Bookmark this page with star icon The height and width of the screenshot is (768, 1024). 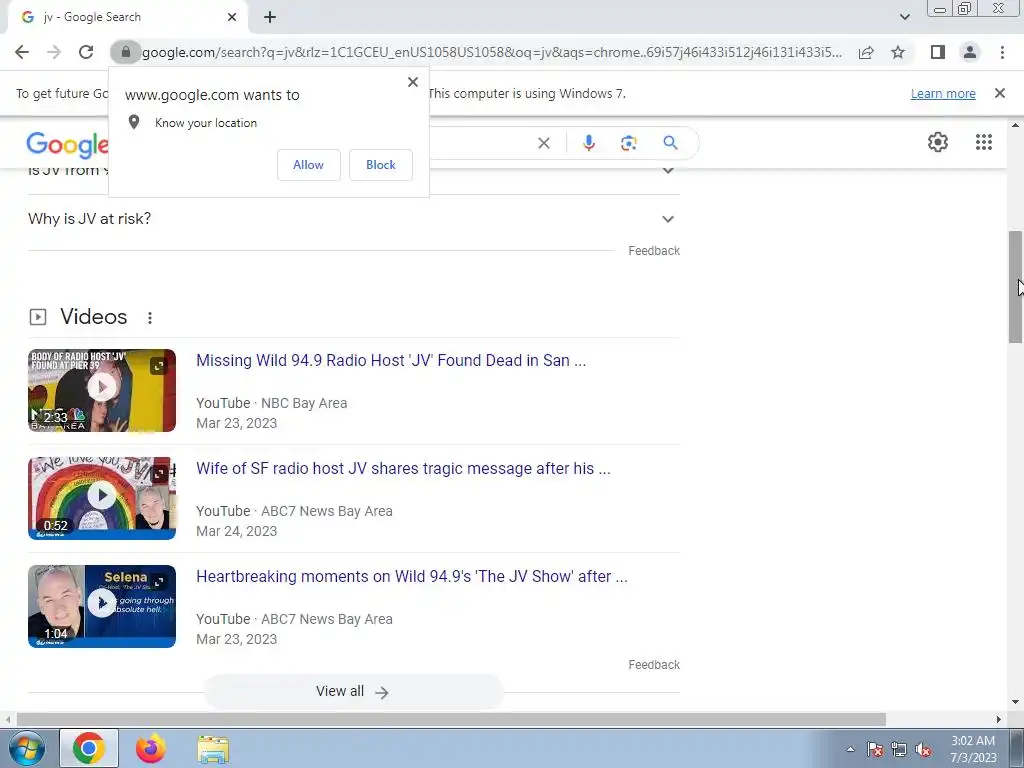tap(898, 52)
